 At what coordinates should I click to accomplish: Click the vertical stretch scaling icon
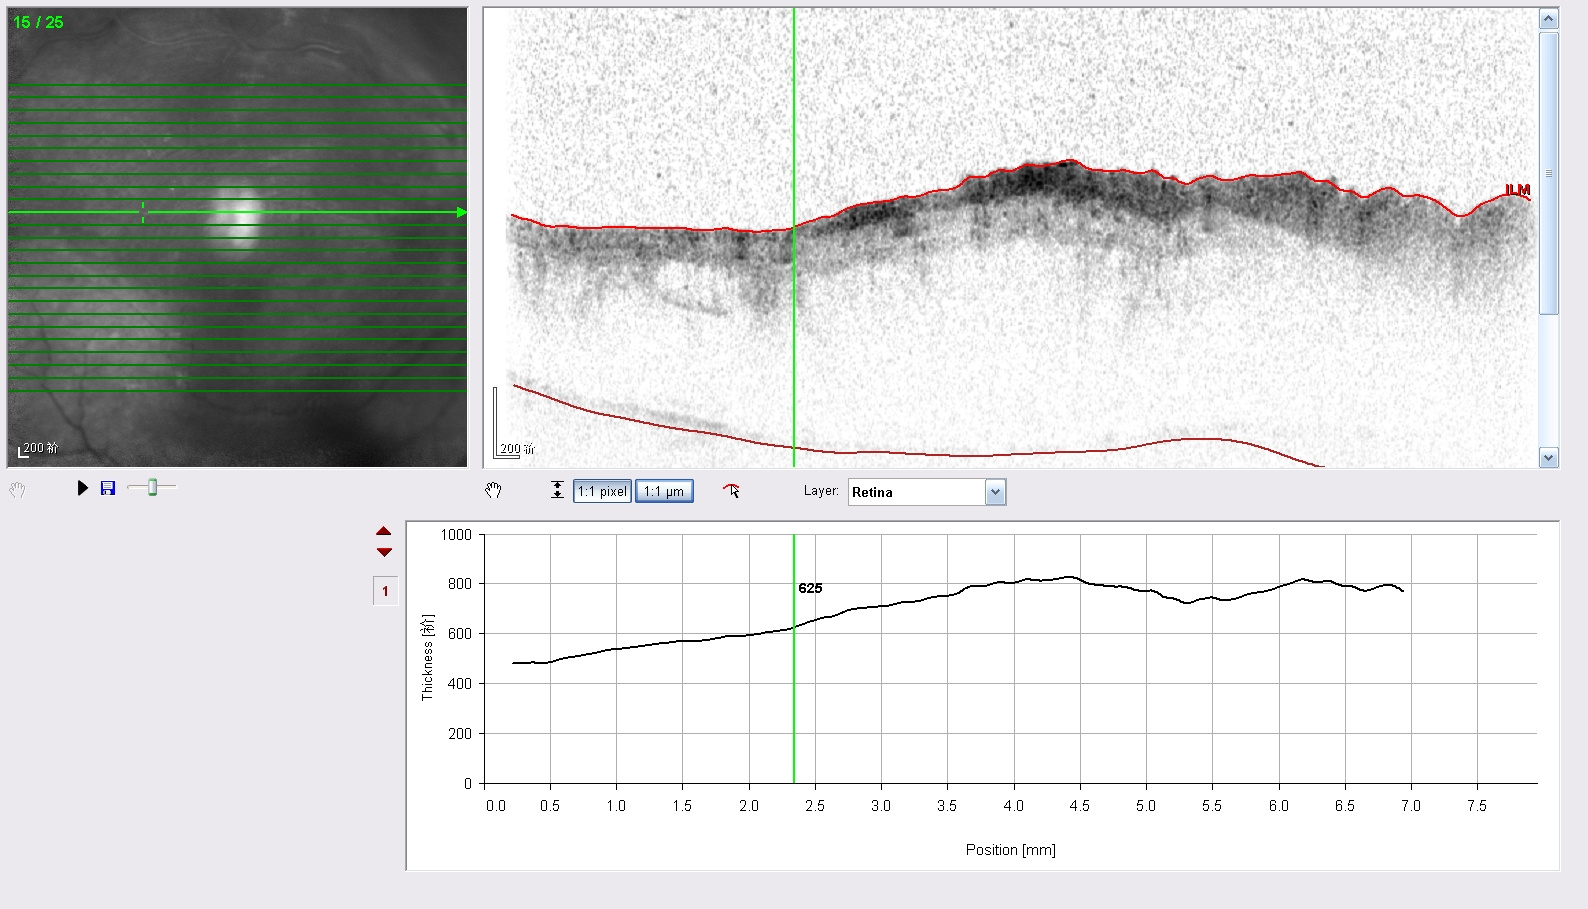[x=557, y=490]
